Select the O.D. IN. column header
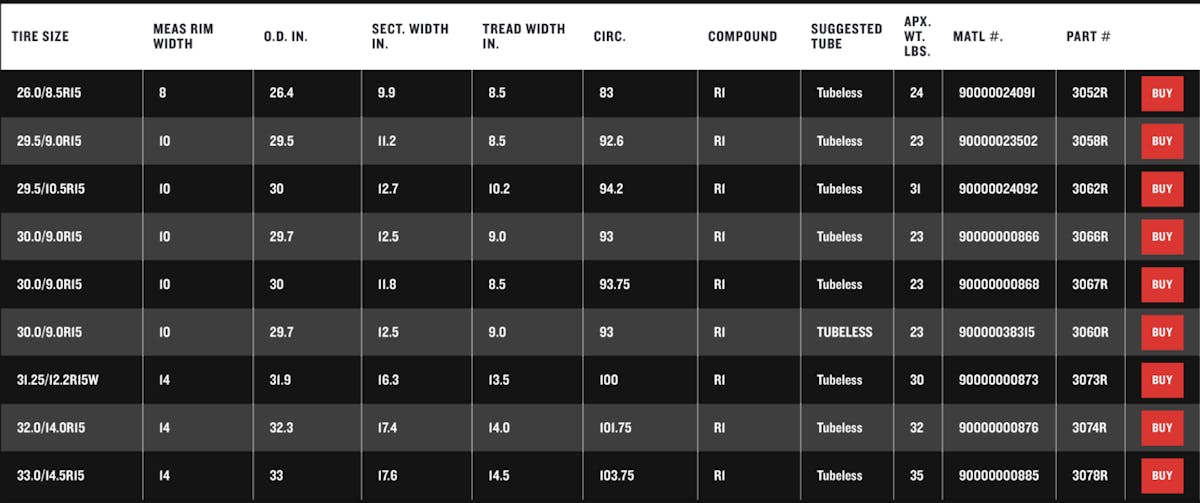The width and height of the screenshot is (1200, 503). click(x=284, y=37)
